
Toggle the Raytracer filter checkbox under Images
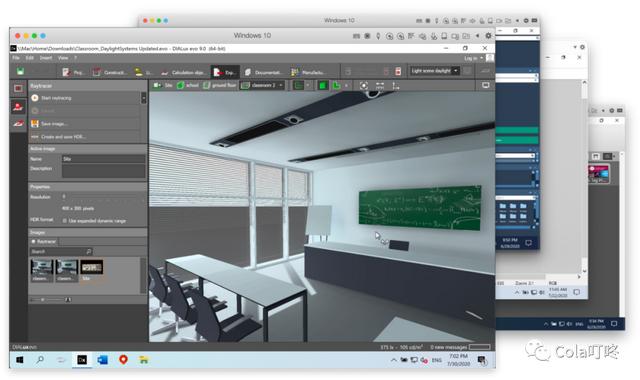point(33,242)
